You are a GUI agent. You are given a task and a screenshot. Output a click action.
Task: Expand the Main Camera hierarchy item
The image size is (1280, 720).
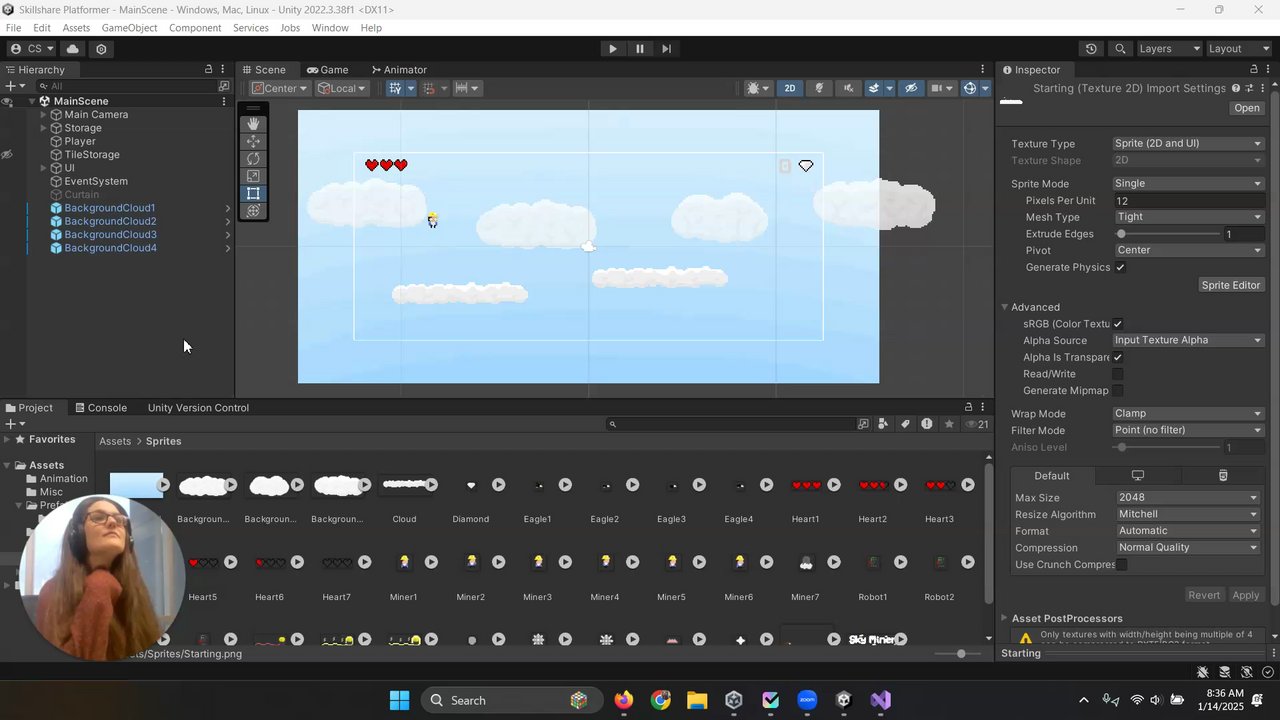43,115
